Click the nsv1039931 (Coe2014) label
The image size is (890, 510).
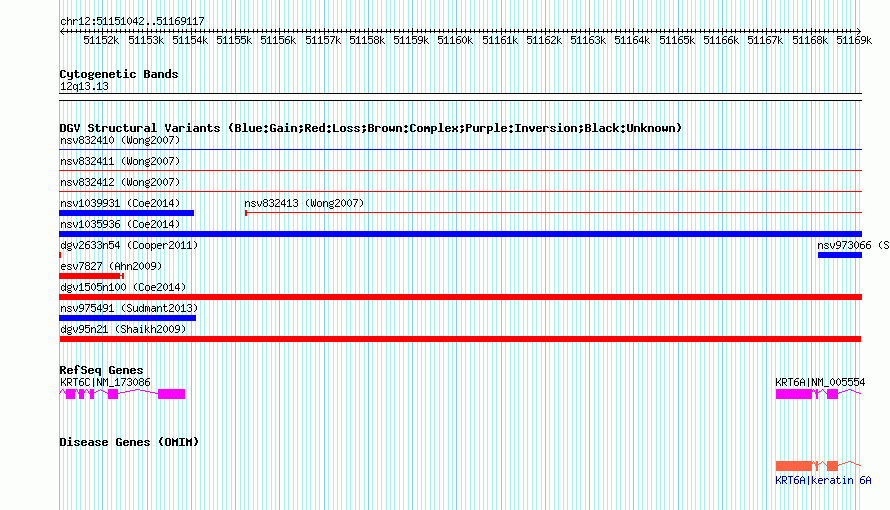click(x=120, y=203)
